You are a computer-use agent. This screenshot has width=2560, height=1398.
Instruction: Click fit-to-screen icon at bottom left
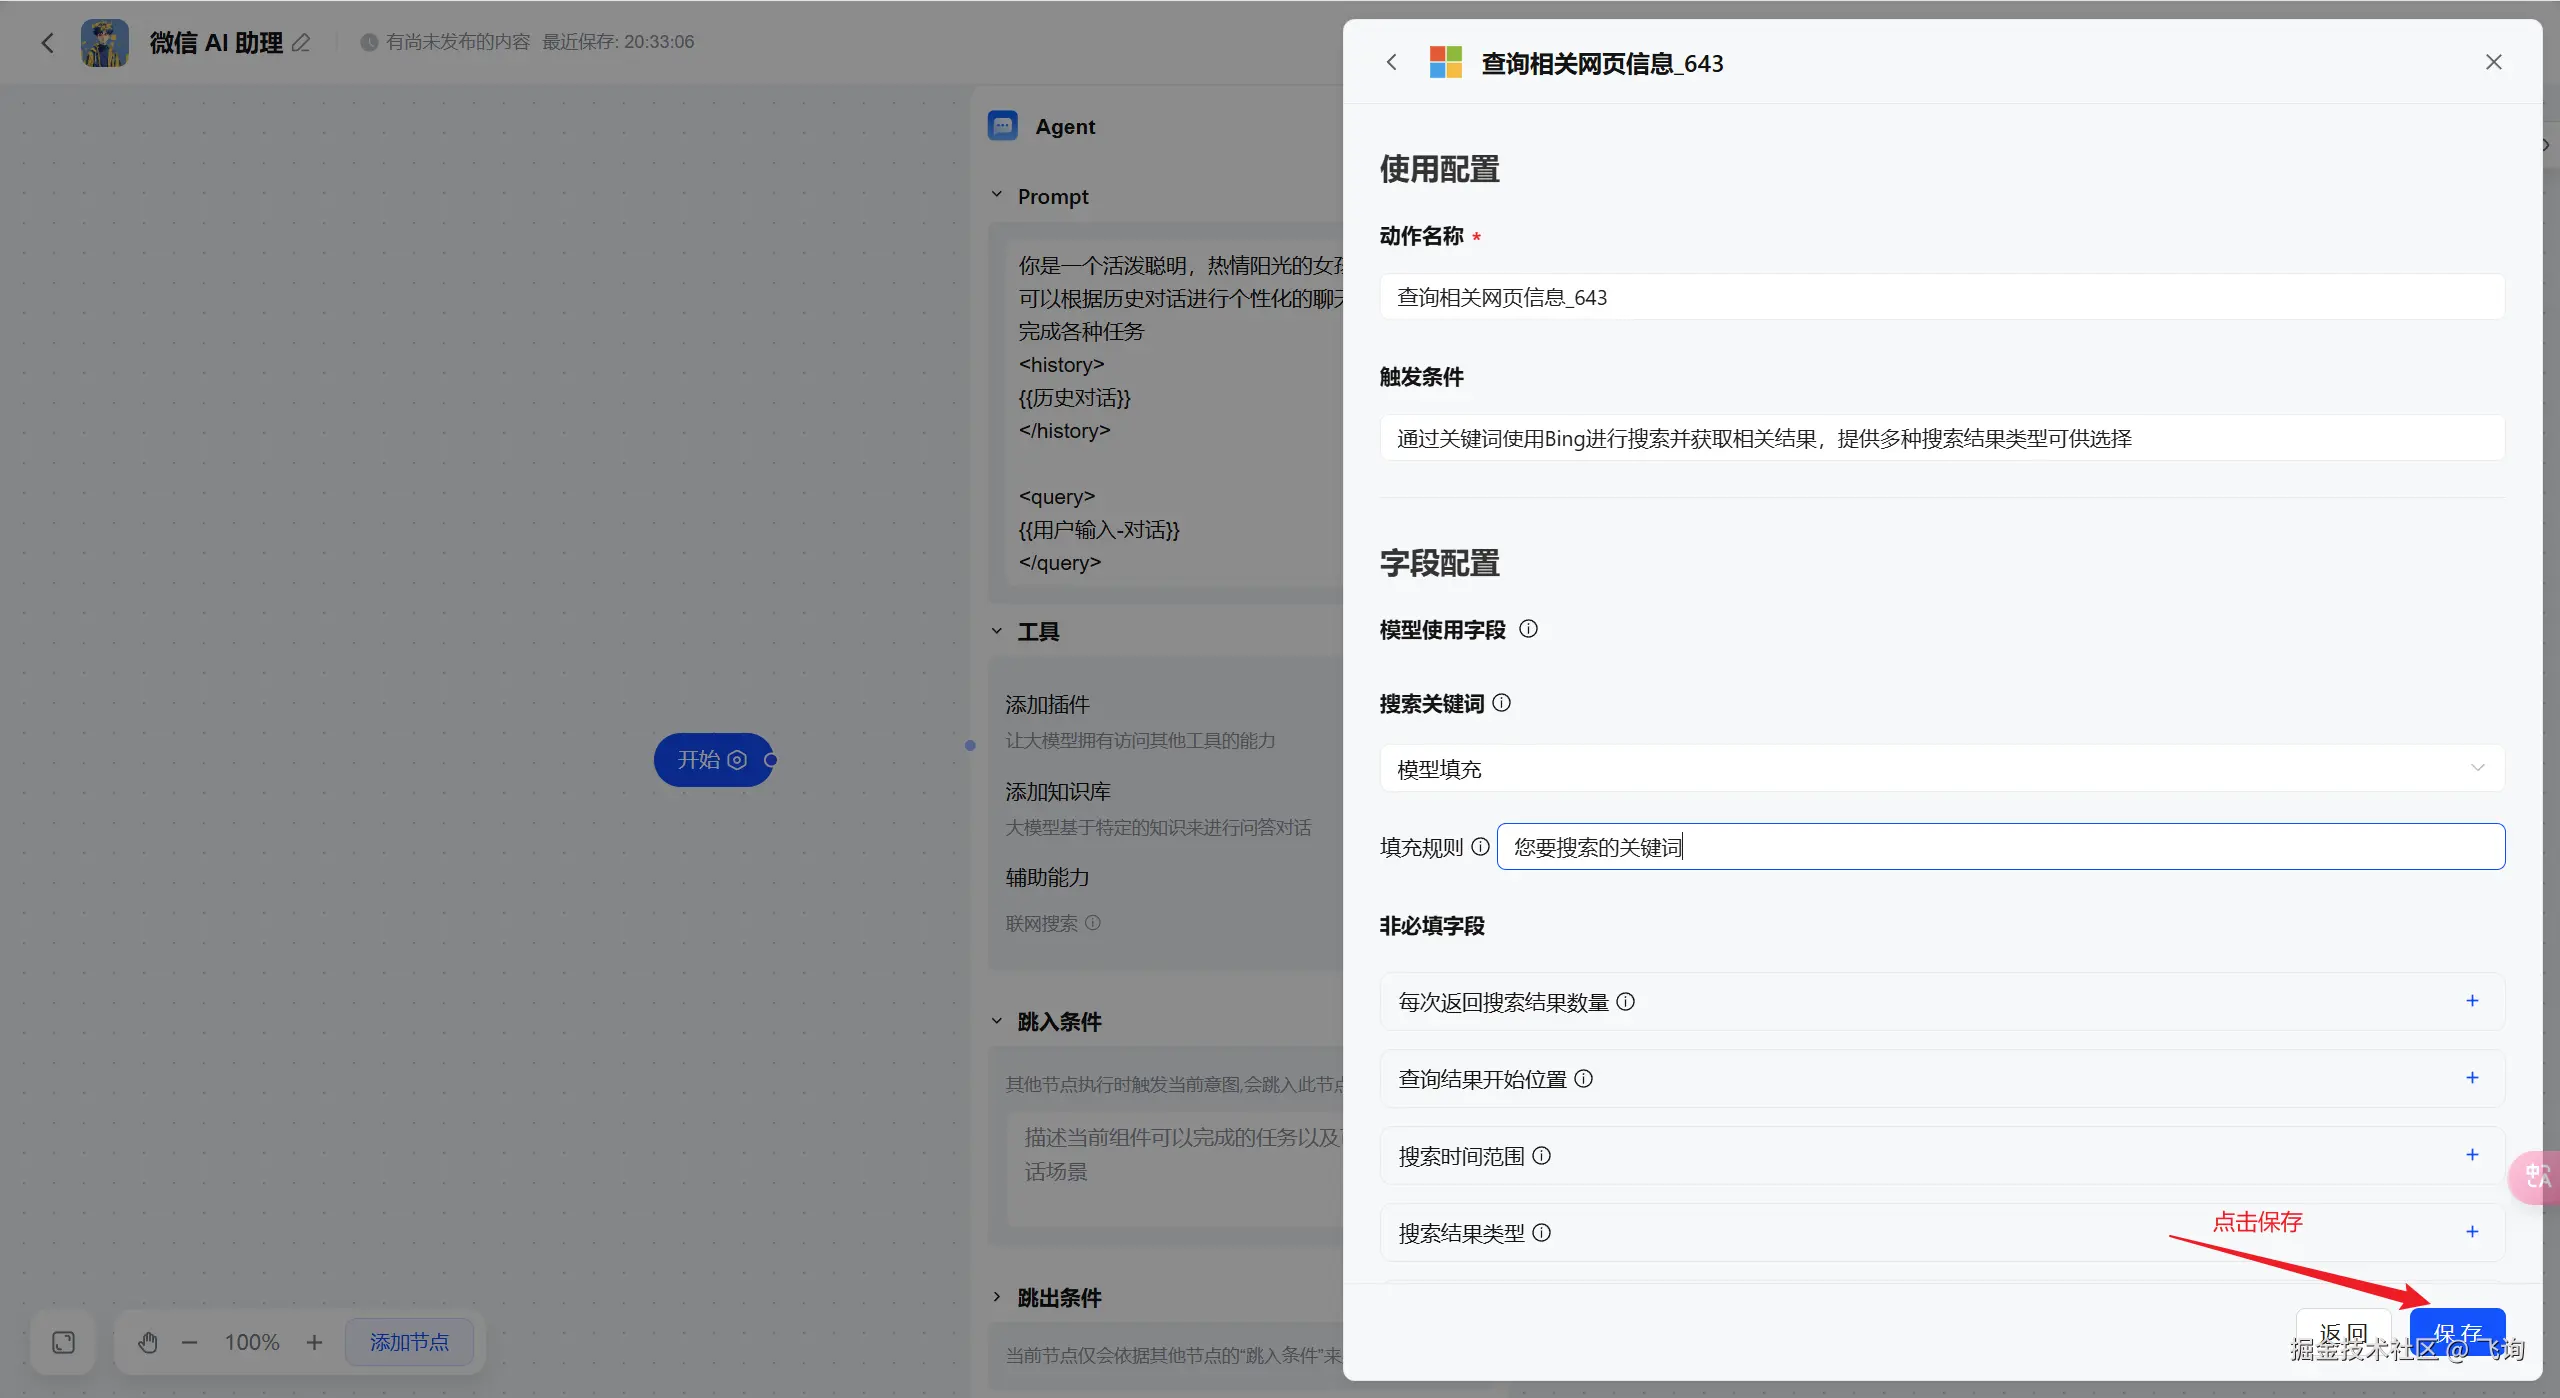coord(63,1342)
